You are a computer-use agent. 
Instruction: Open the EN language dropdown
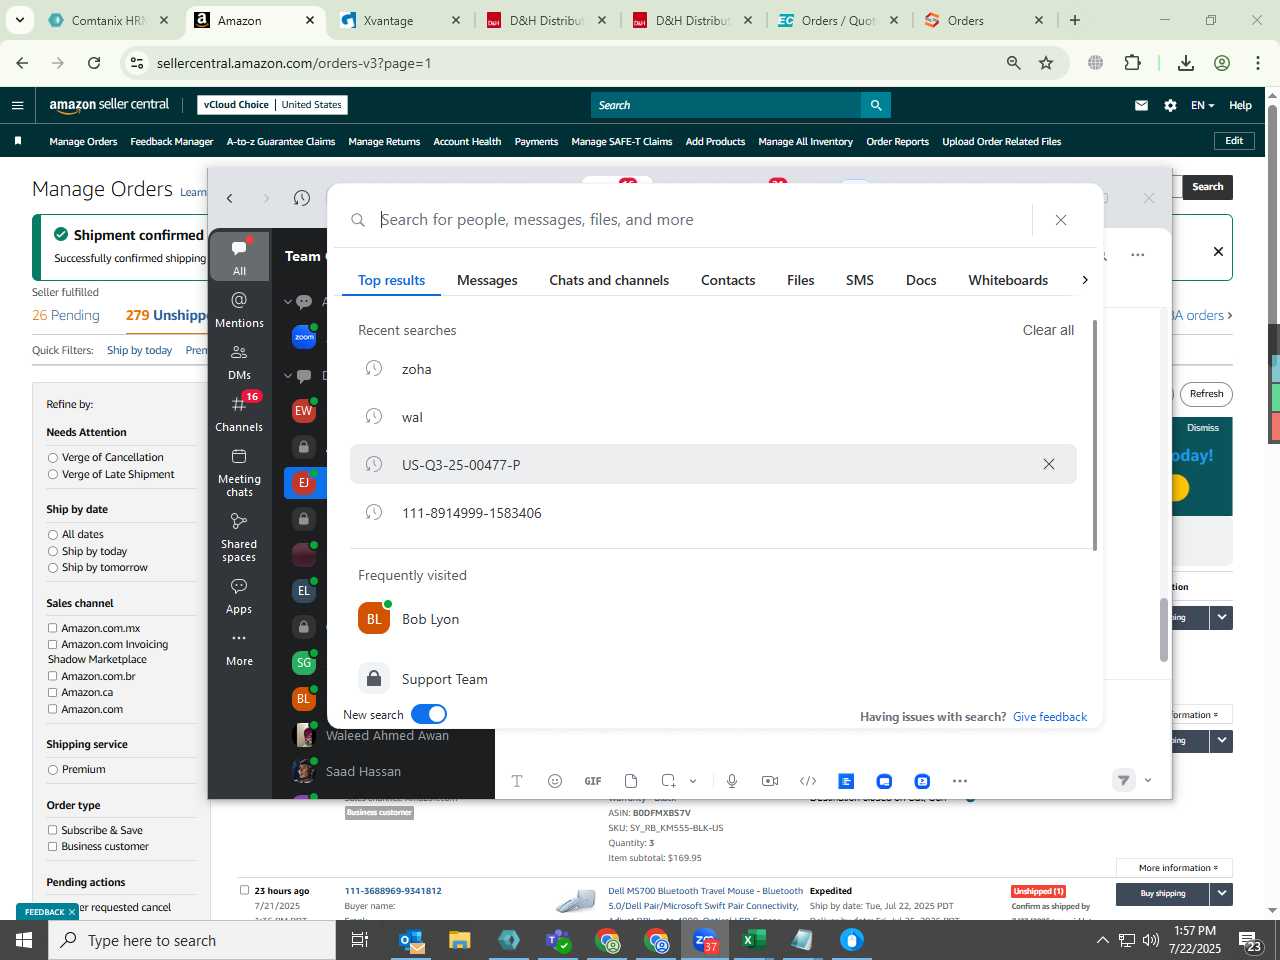pyautogui.click(x=1202, y=105)
